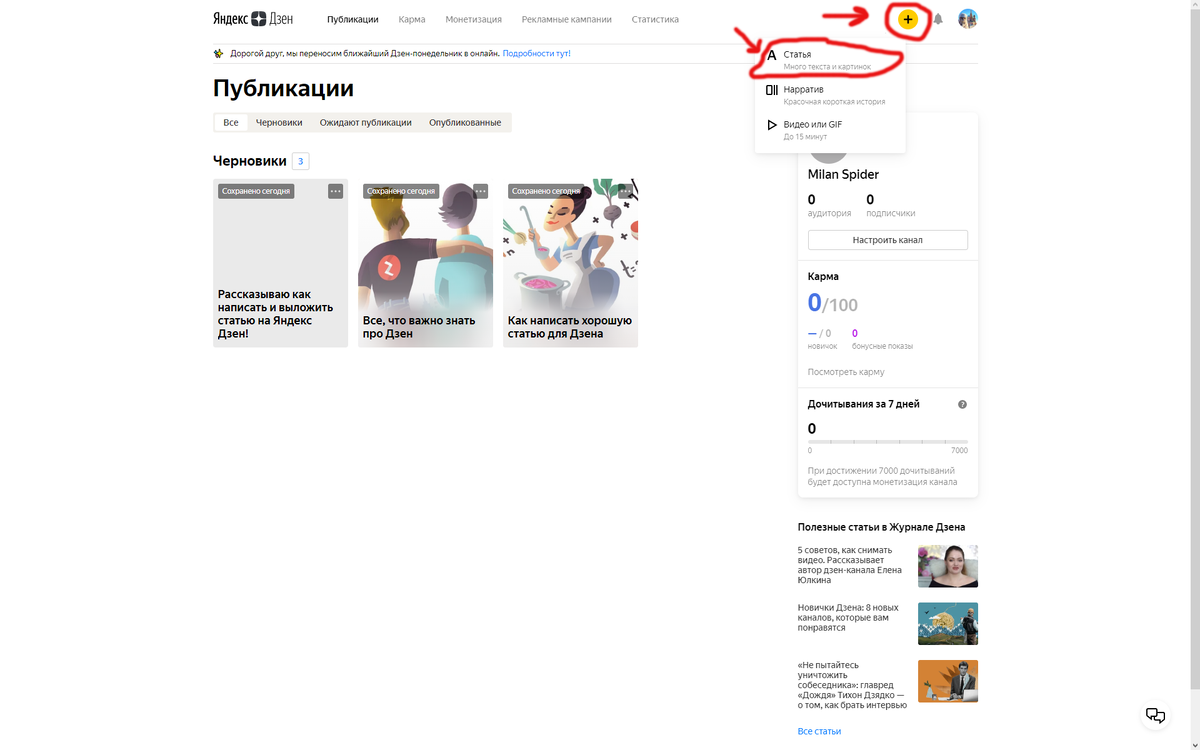The image size is (1200, 750).
Task: Select the Все filter tab
Action: click(231, 122)
